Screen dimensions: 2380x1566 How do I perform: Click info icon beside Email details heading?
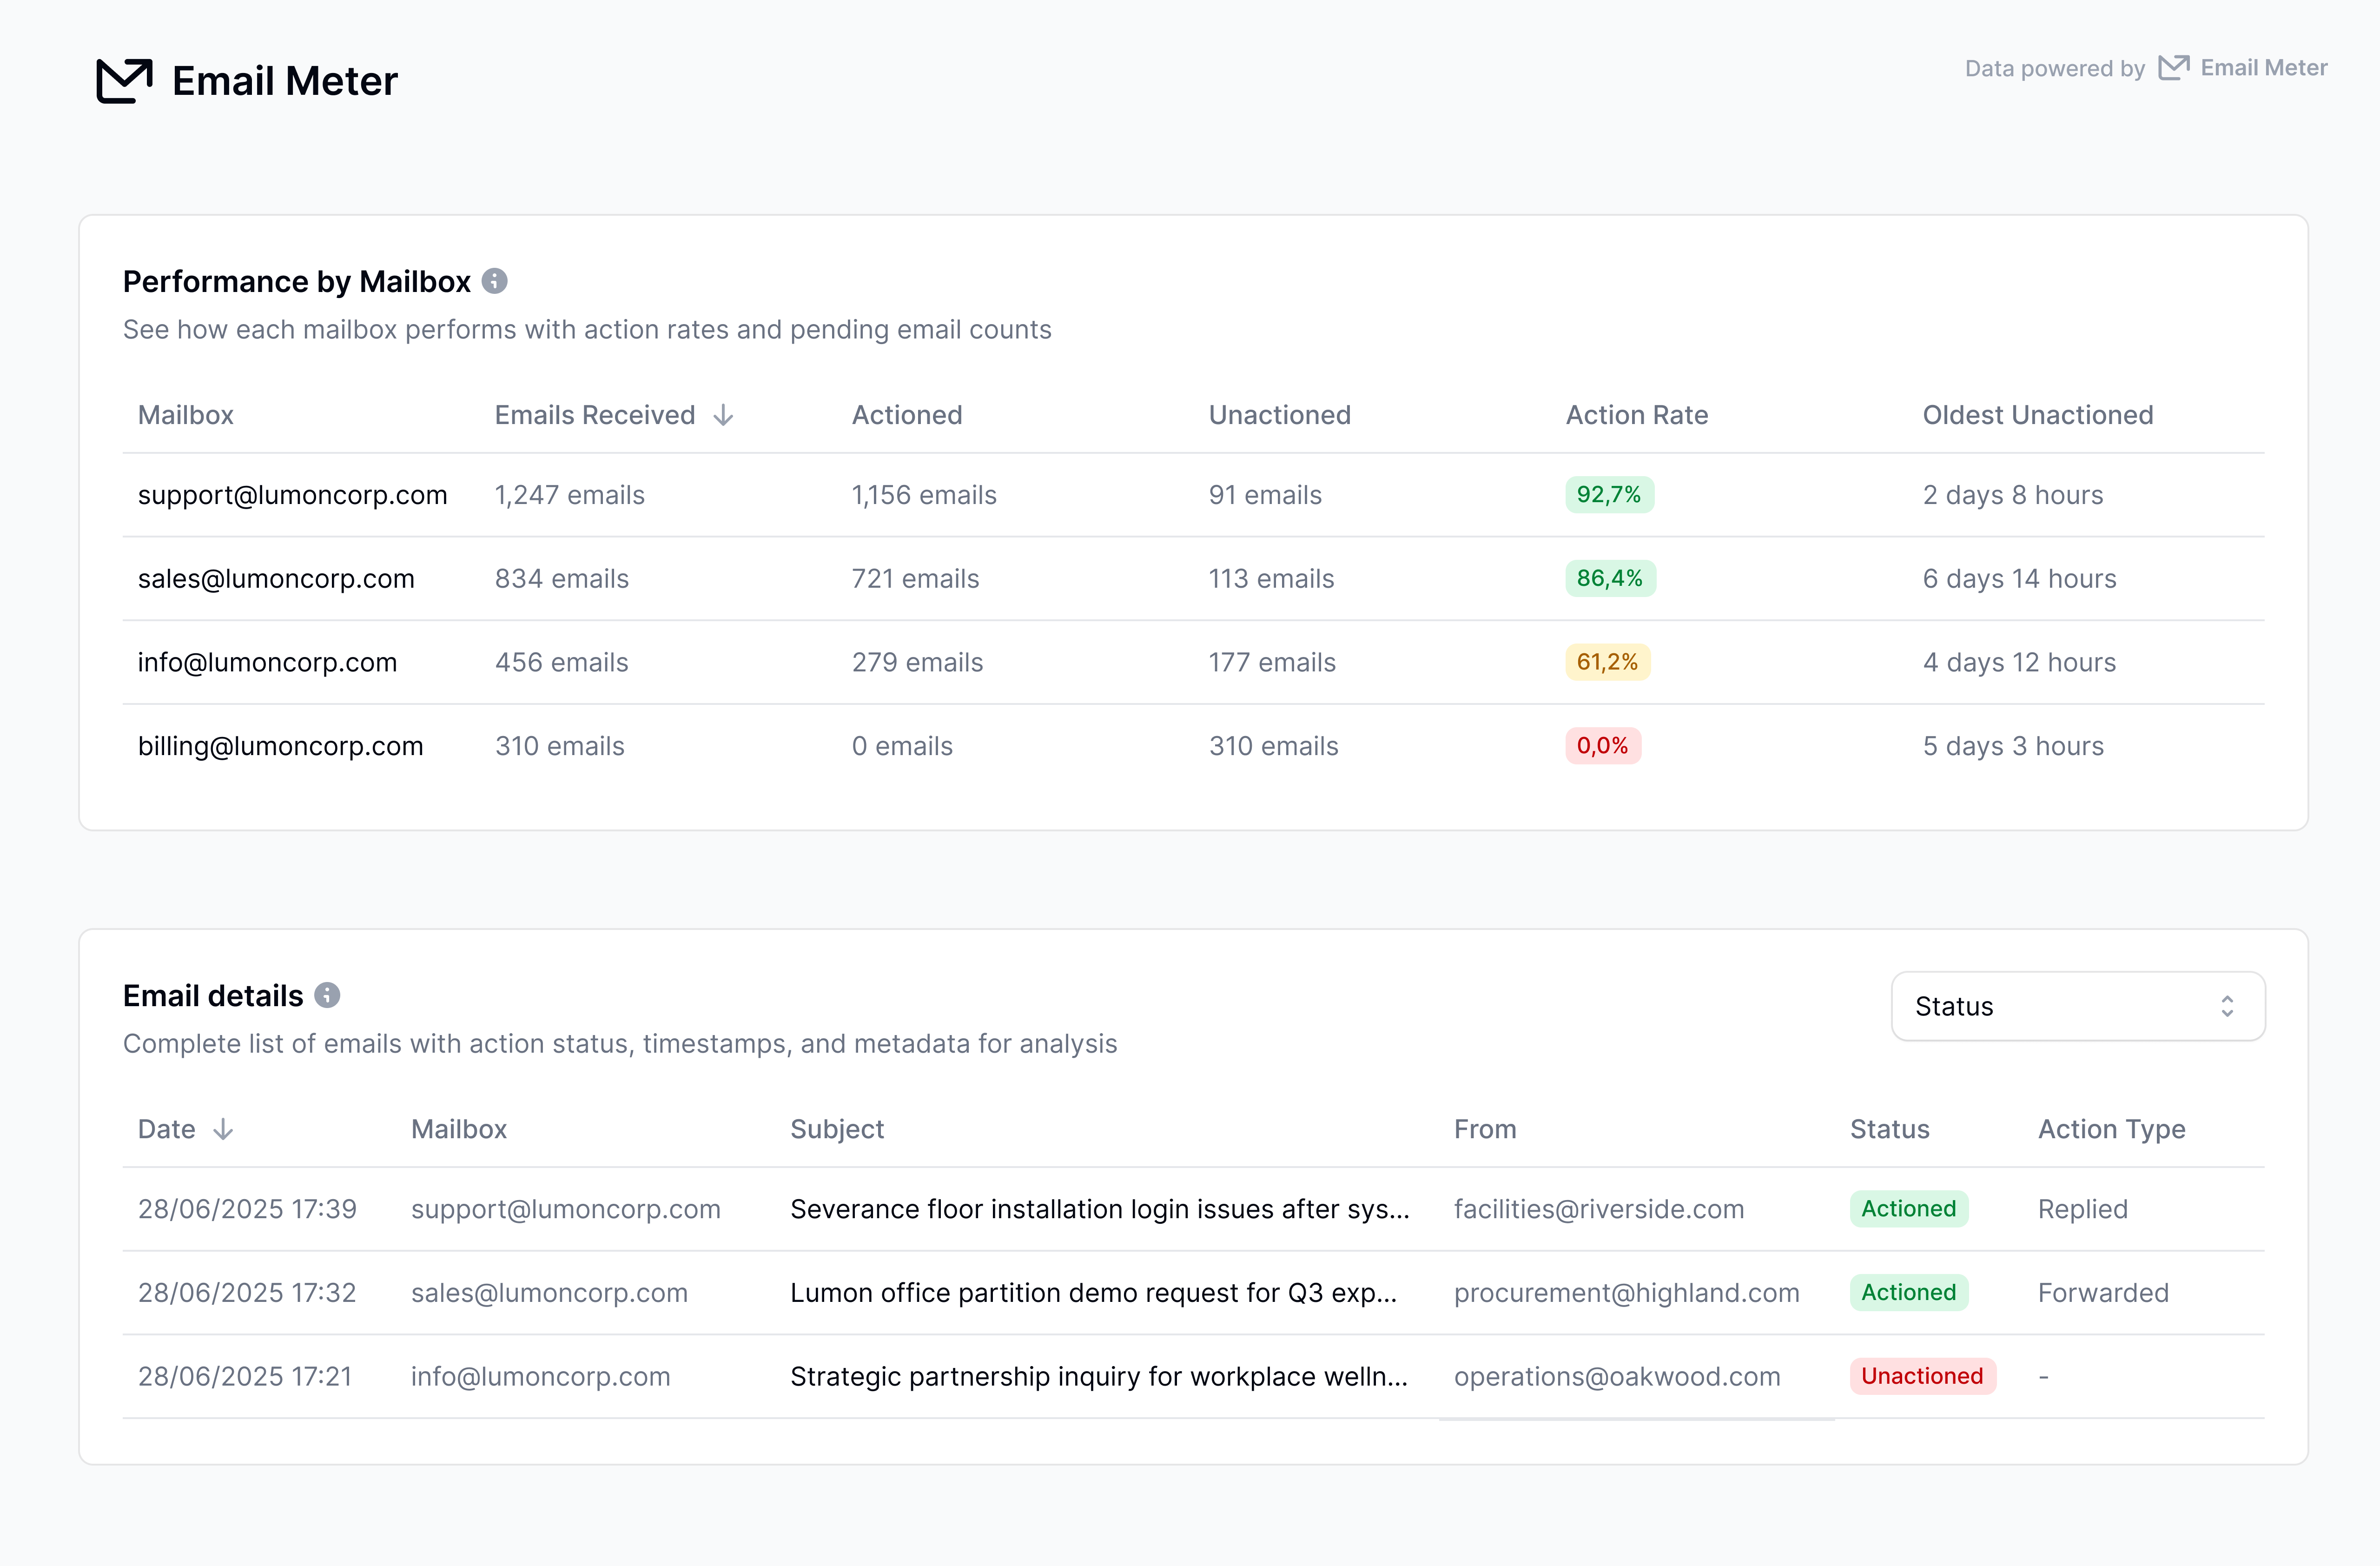point(327,996)
